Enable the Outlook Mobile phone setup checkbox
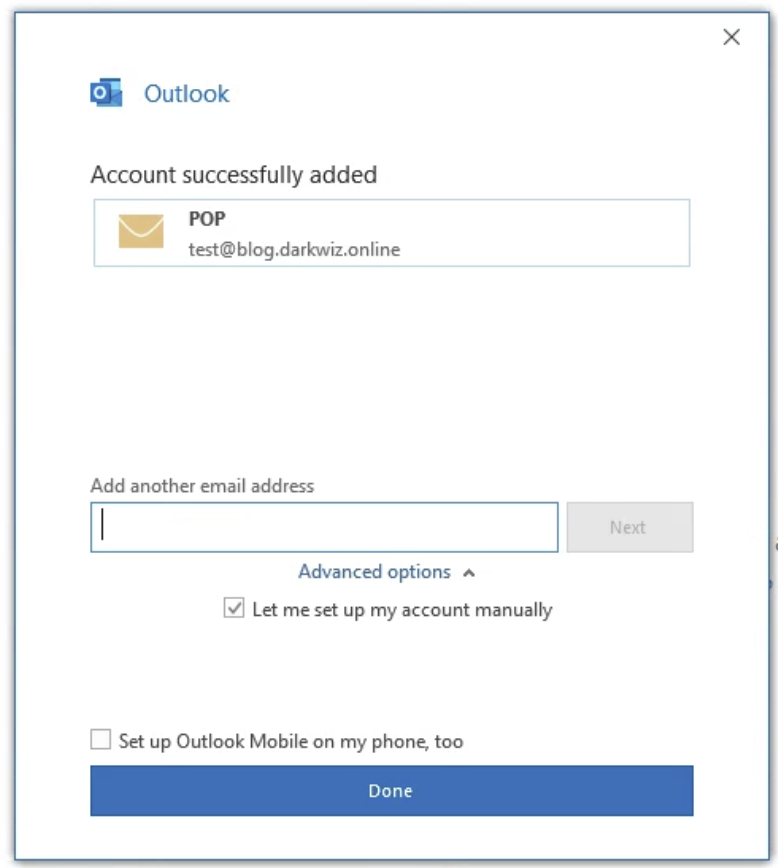778x868 pixels. [101, 740]
